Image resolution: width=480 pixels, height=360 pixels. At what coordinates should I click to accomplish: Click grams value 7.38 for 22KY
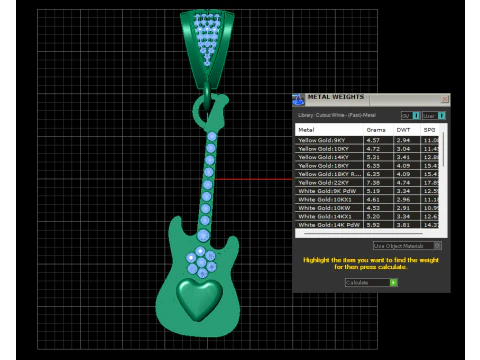coord(373,183)
